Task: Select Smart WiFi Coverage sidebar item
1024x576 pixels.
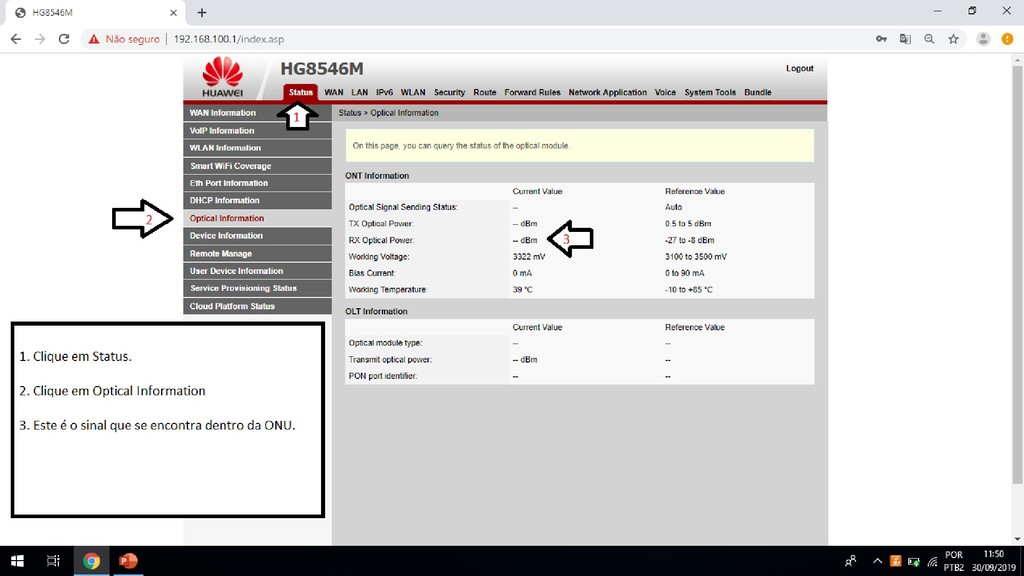Action: pos(257,166)
